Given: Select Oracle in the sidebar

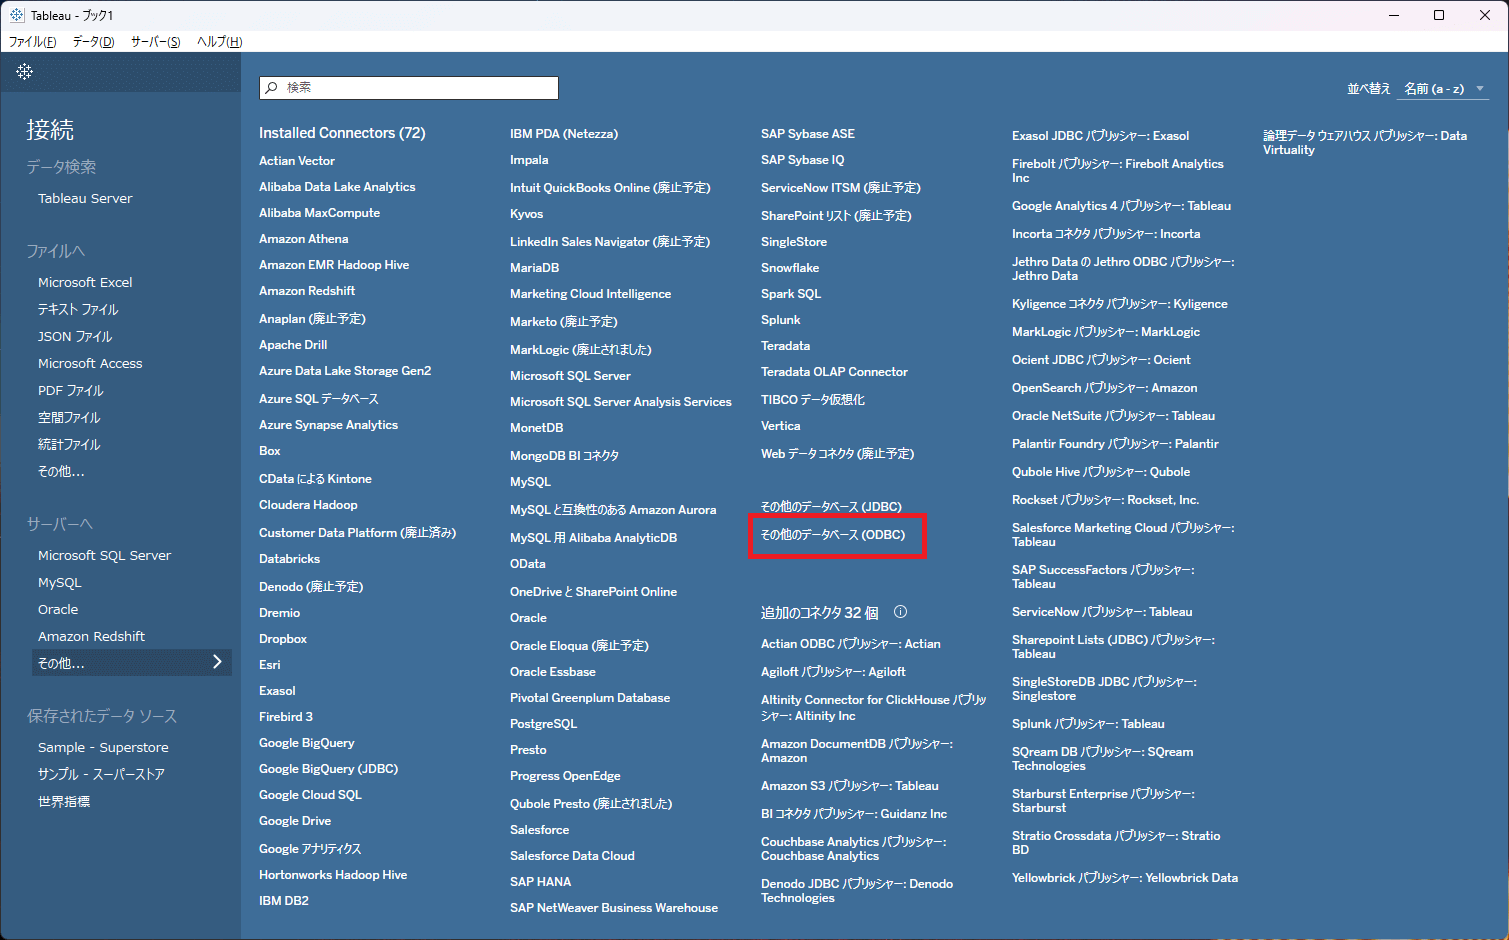Looking at the screenshot, I should coord(58,610).
